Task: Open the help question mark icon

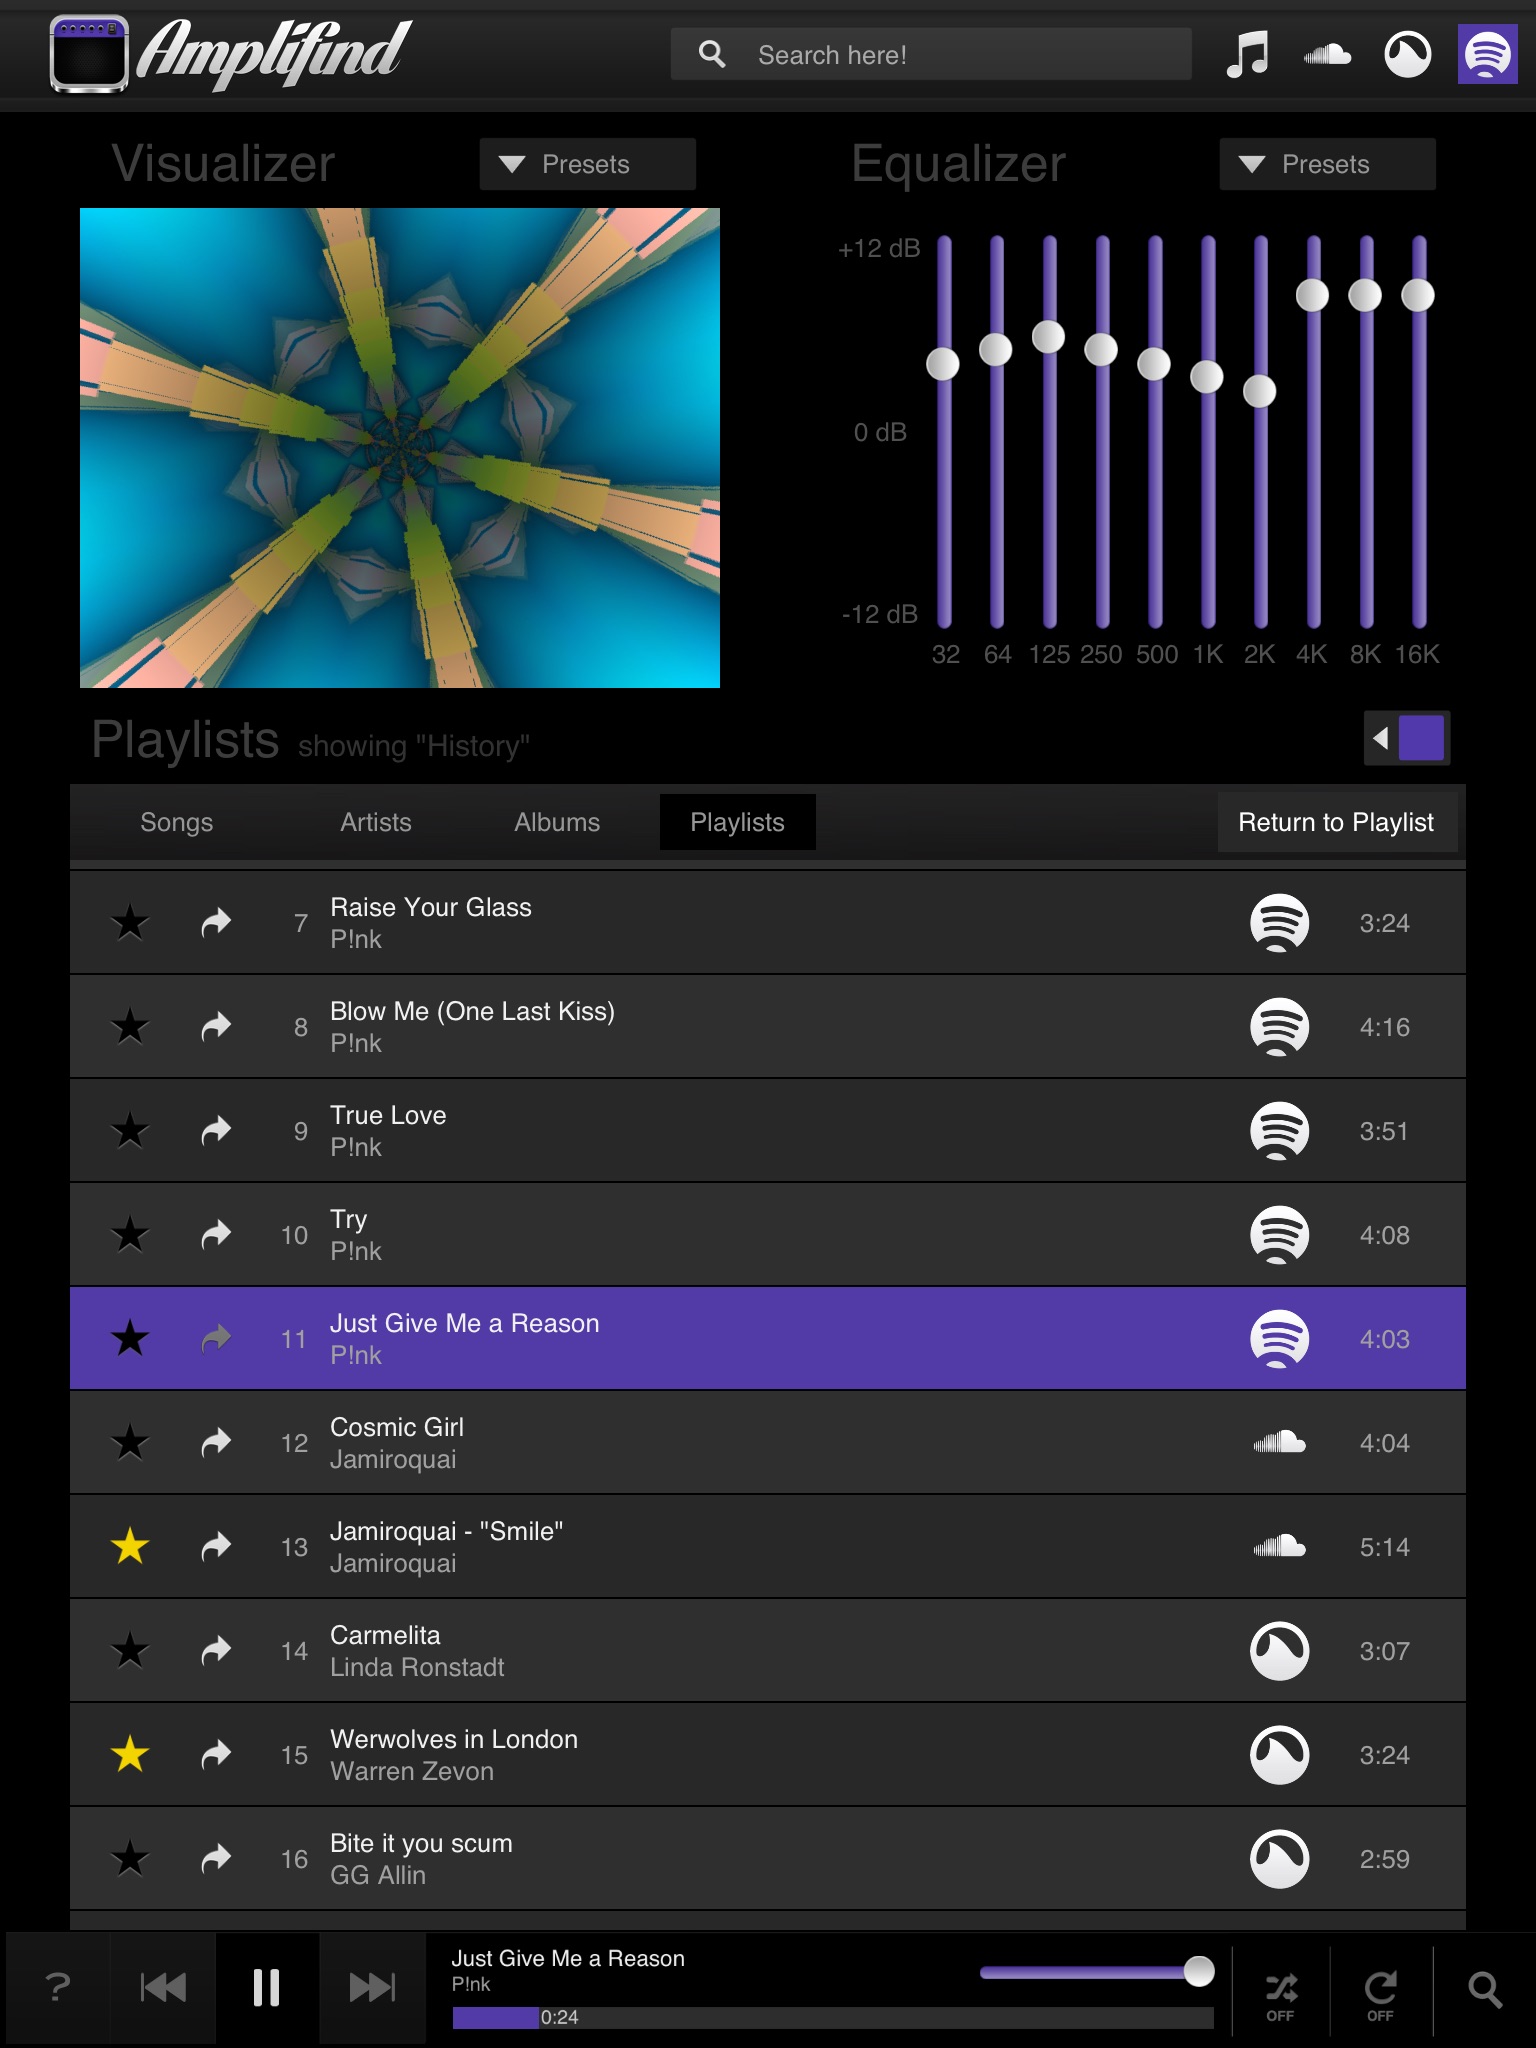Action: (58, 1987)
